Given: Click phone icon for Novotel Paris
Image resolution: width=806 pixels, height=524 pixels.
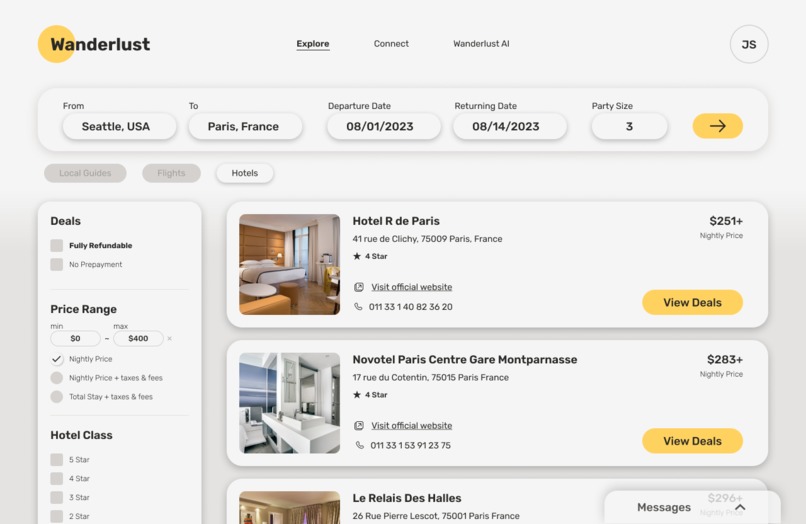Looking at the screenshot, I should pos(359,445).
